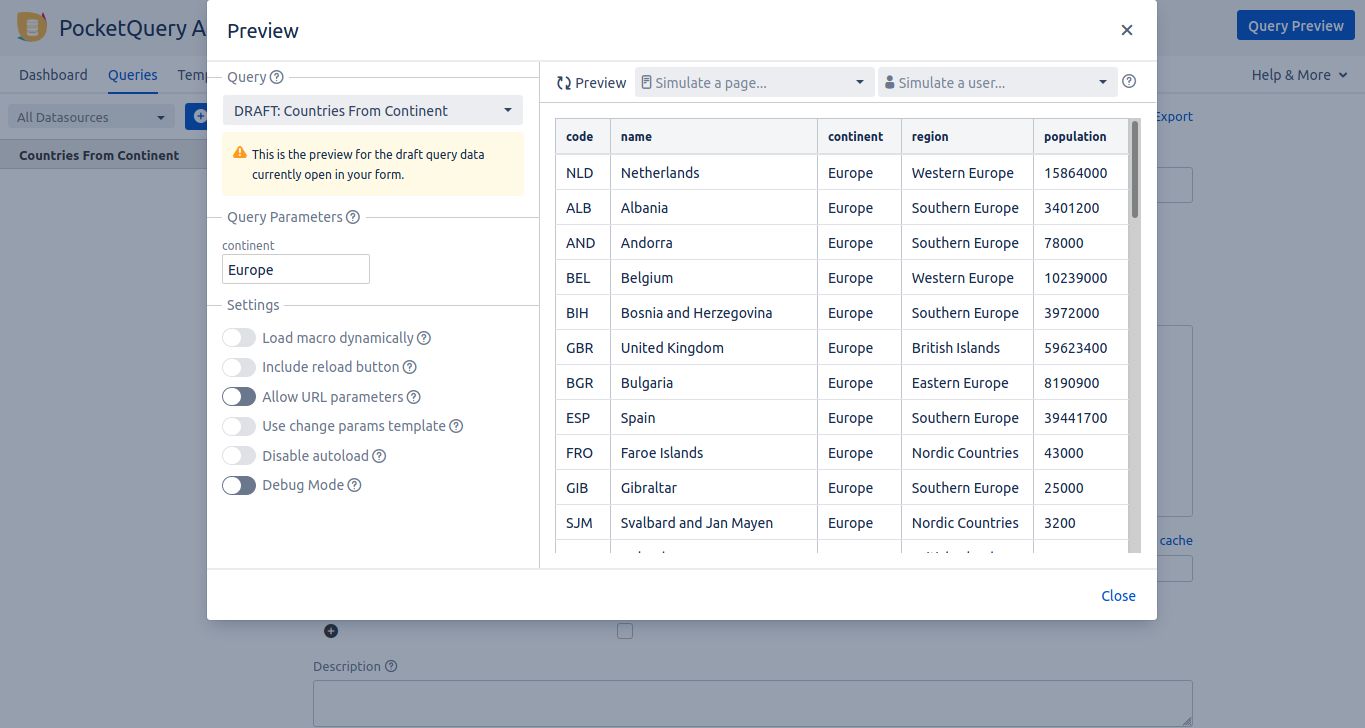This screenshot has width=1365, height=728.
Task: Click the Close link in dialog footer
Action: click(x=1118, y=596)
